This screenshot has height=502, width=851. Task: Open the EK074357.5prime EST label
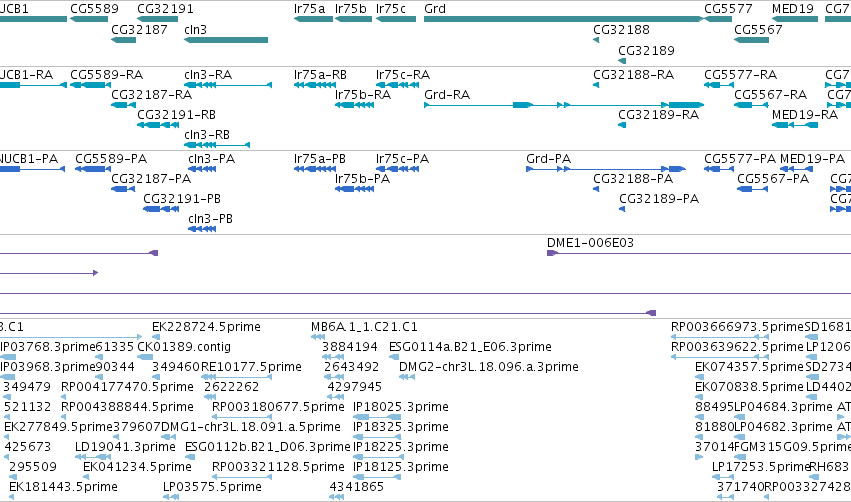(x=750, y=366)
